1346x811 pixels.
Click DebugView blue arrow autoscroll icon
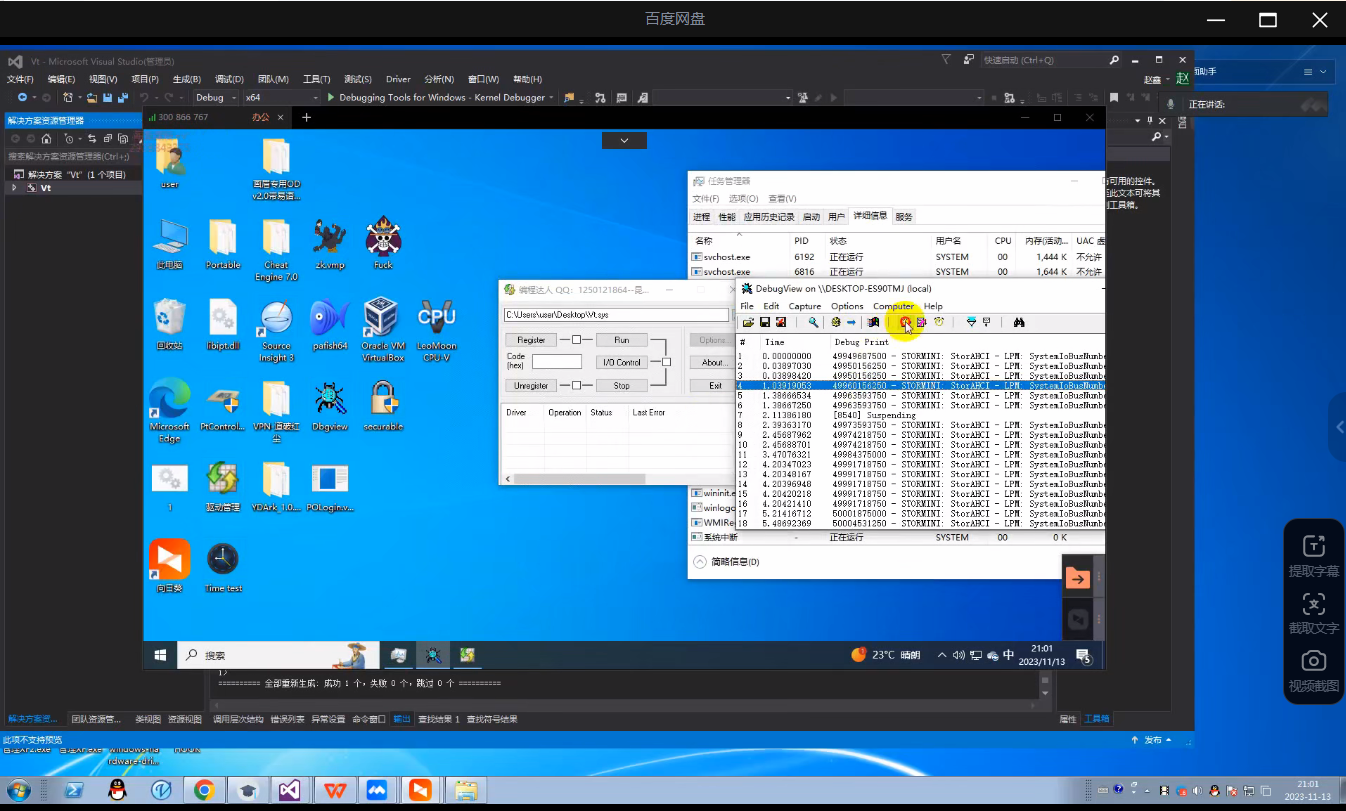click(851, 322)
